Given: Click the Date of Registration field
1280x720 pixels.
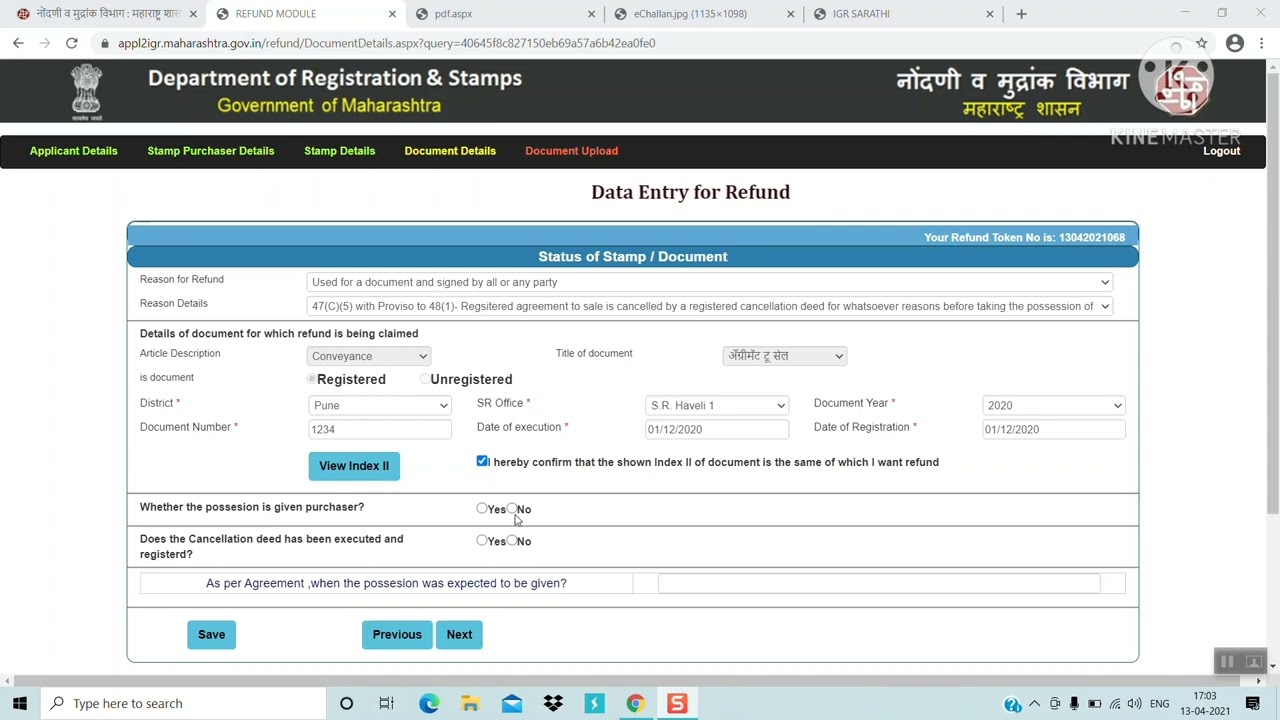Looking at the screenshot, I should pyautogui.click(x=1054, y=429).
